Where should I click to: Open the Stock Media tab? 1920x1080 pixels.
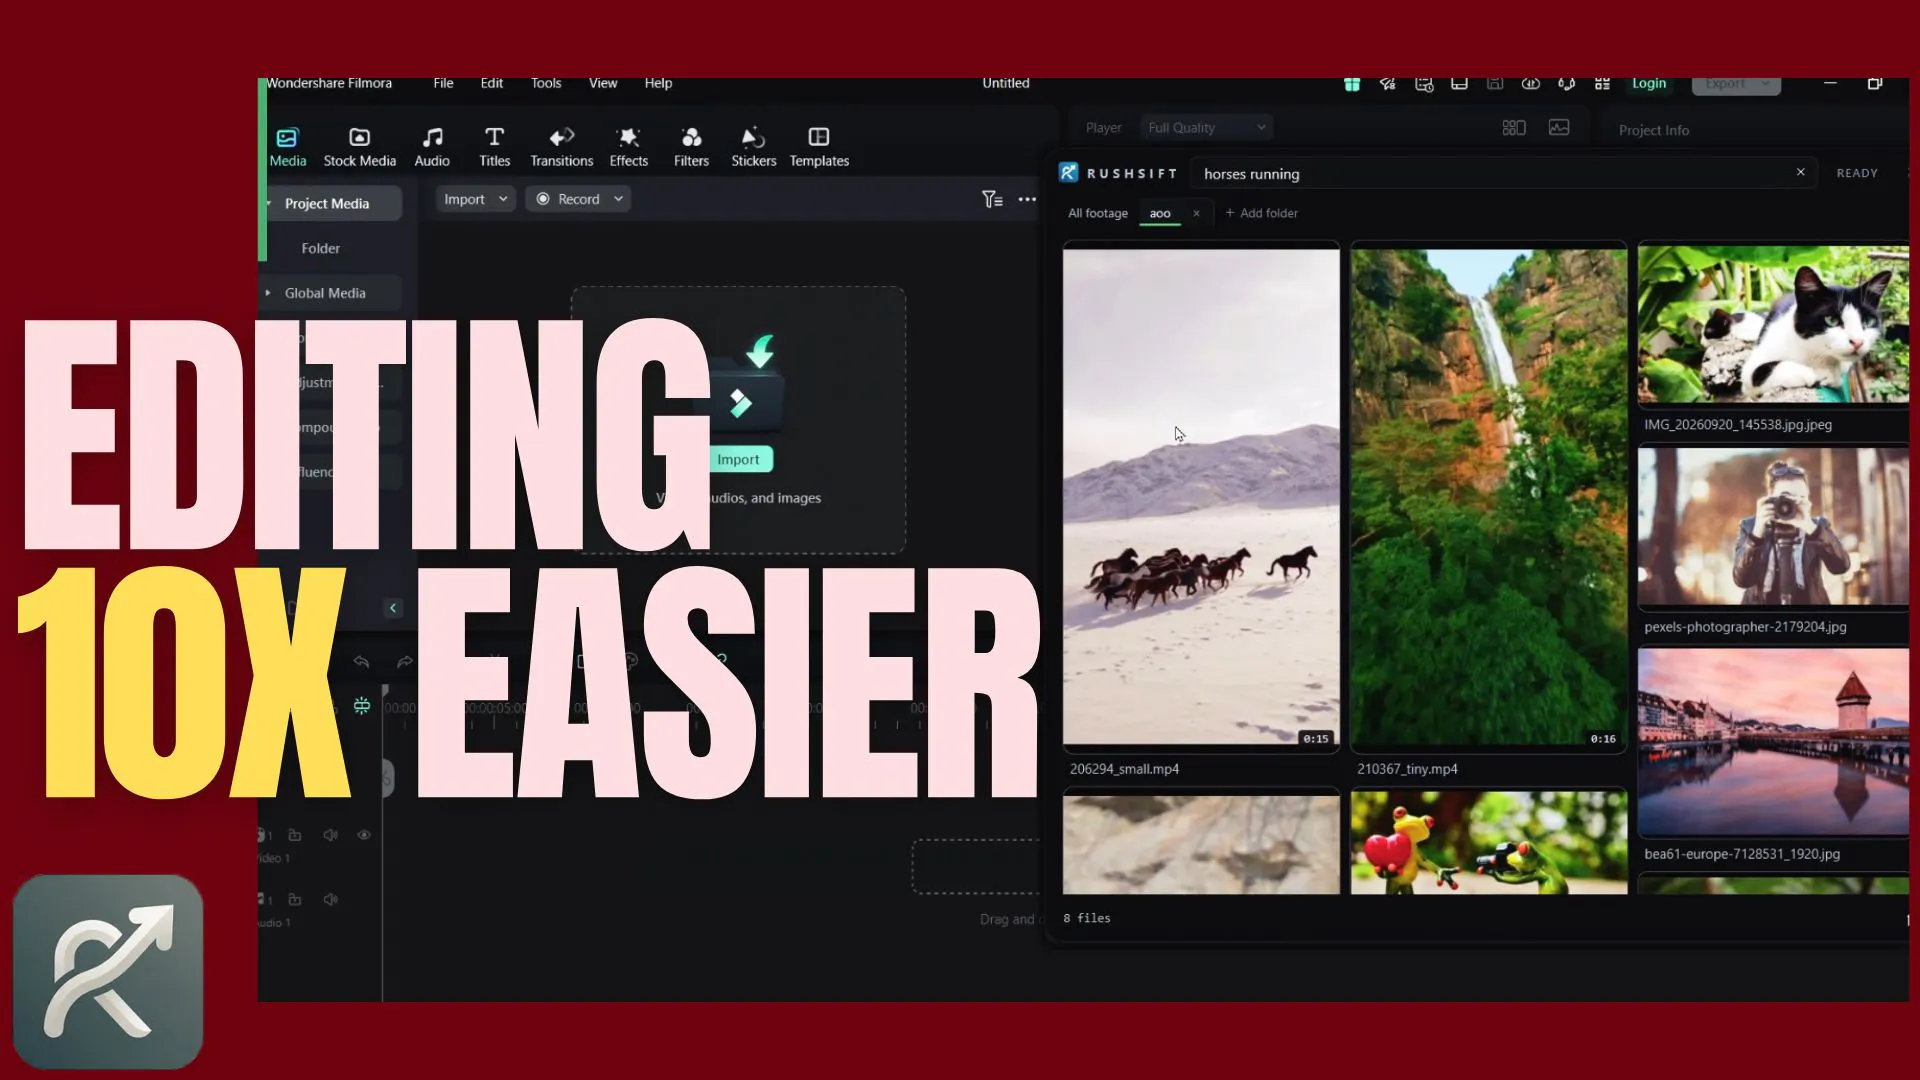(x=359, y=147)
